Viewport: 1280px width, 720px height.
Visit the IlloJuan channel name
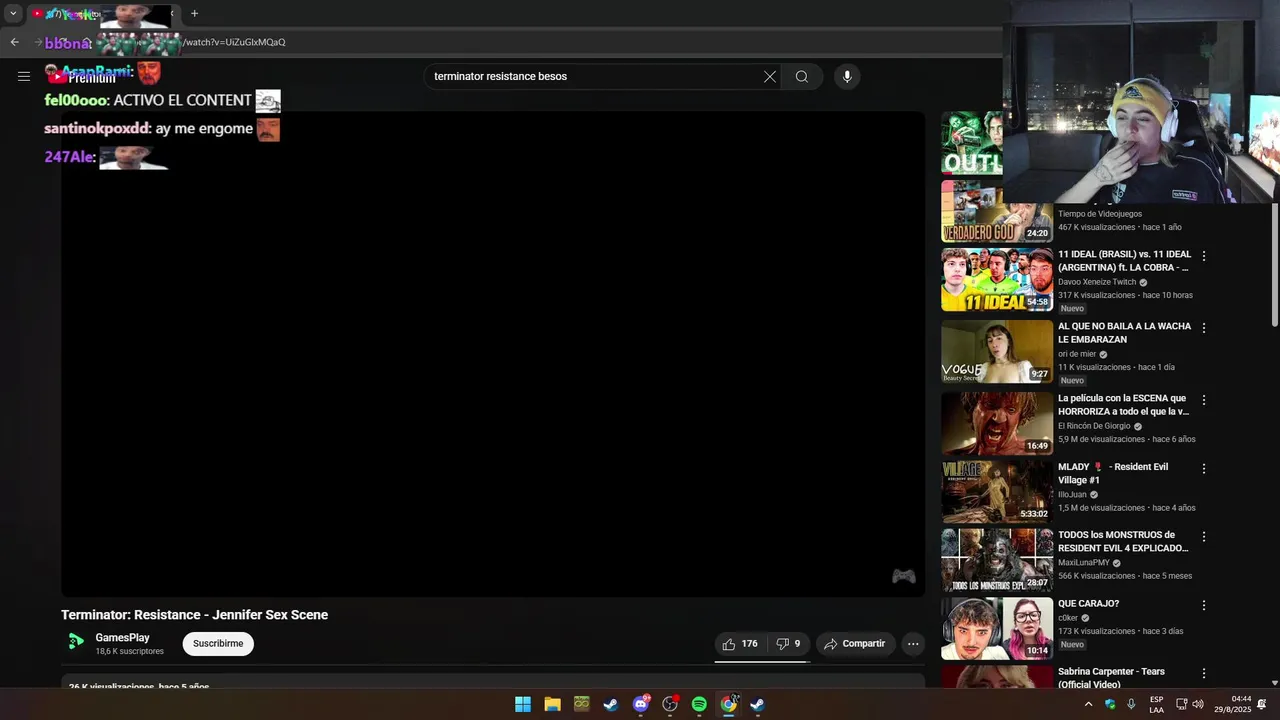point(1072,494)
